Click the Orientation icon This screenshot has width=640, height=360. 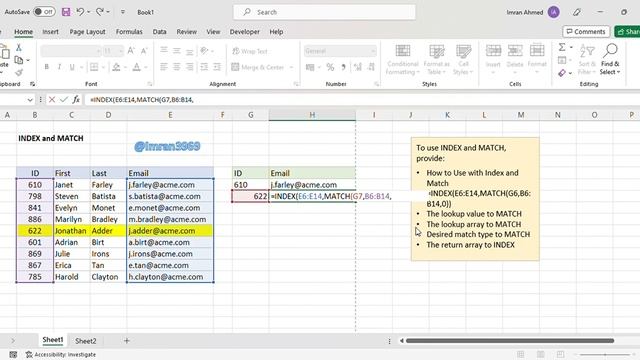[204, 51]
